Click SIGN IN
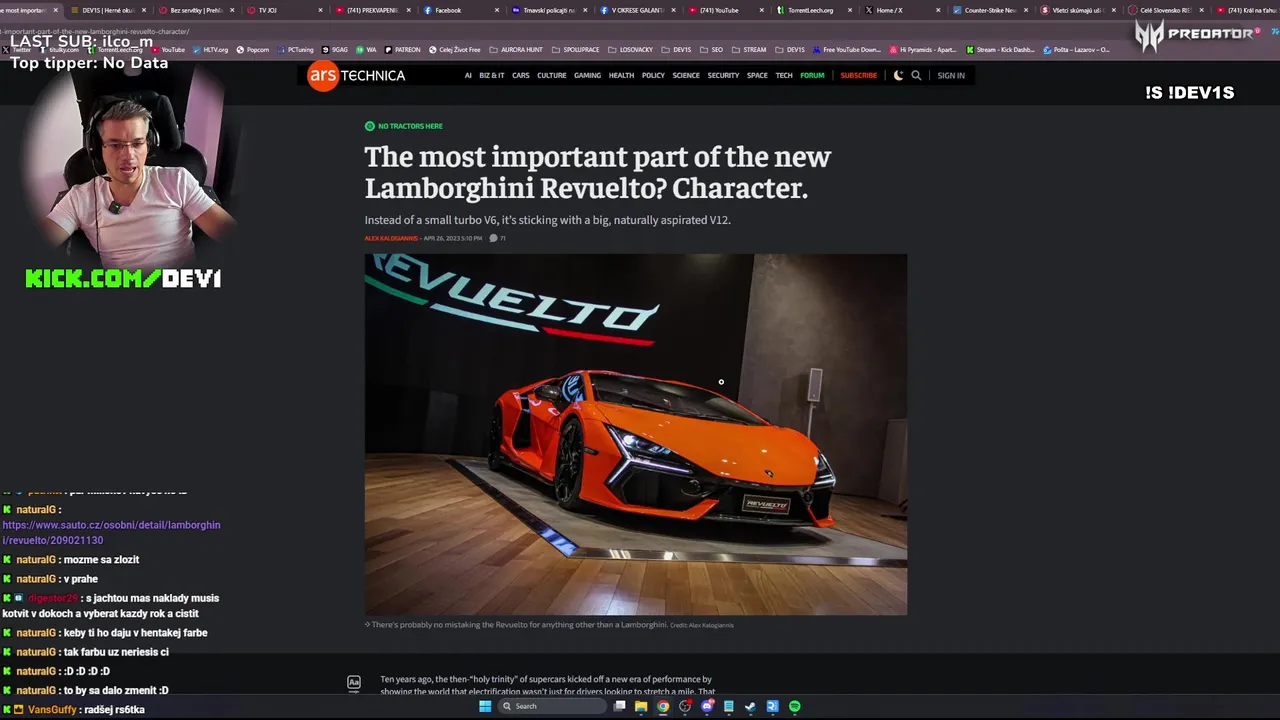This screenshot has width=1280, height=720. tap(951, 75)
